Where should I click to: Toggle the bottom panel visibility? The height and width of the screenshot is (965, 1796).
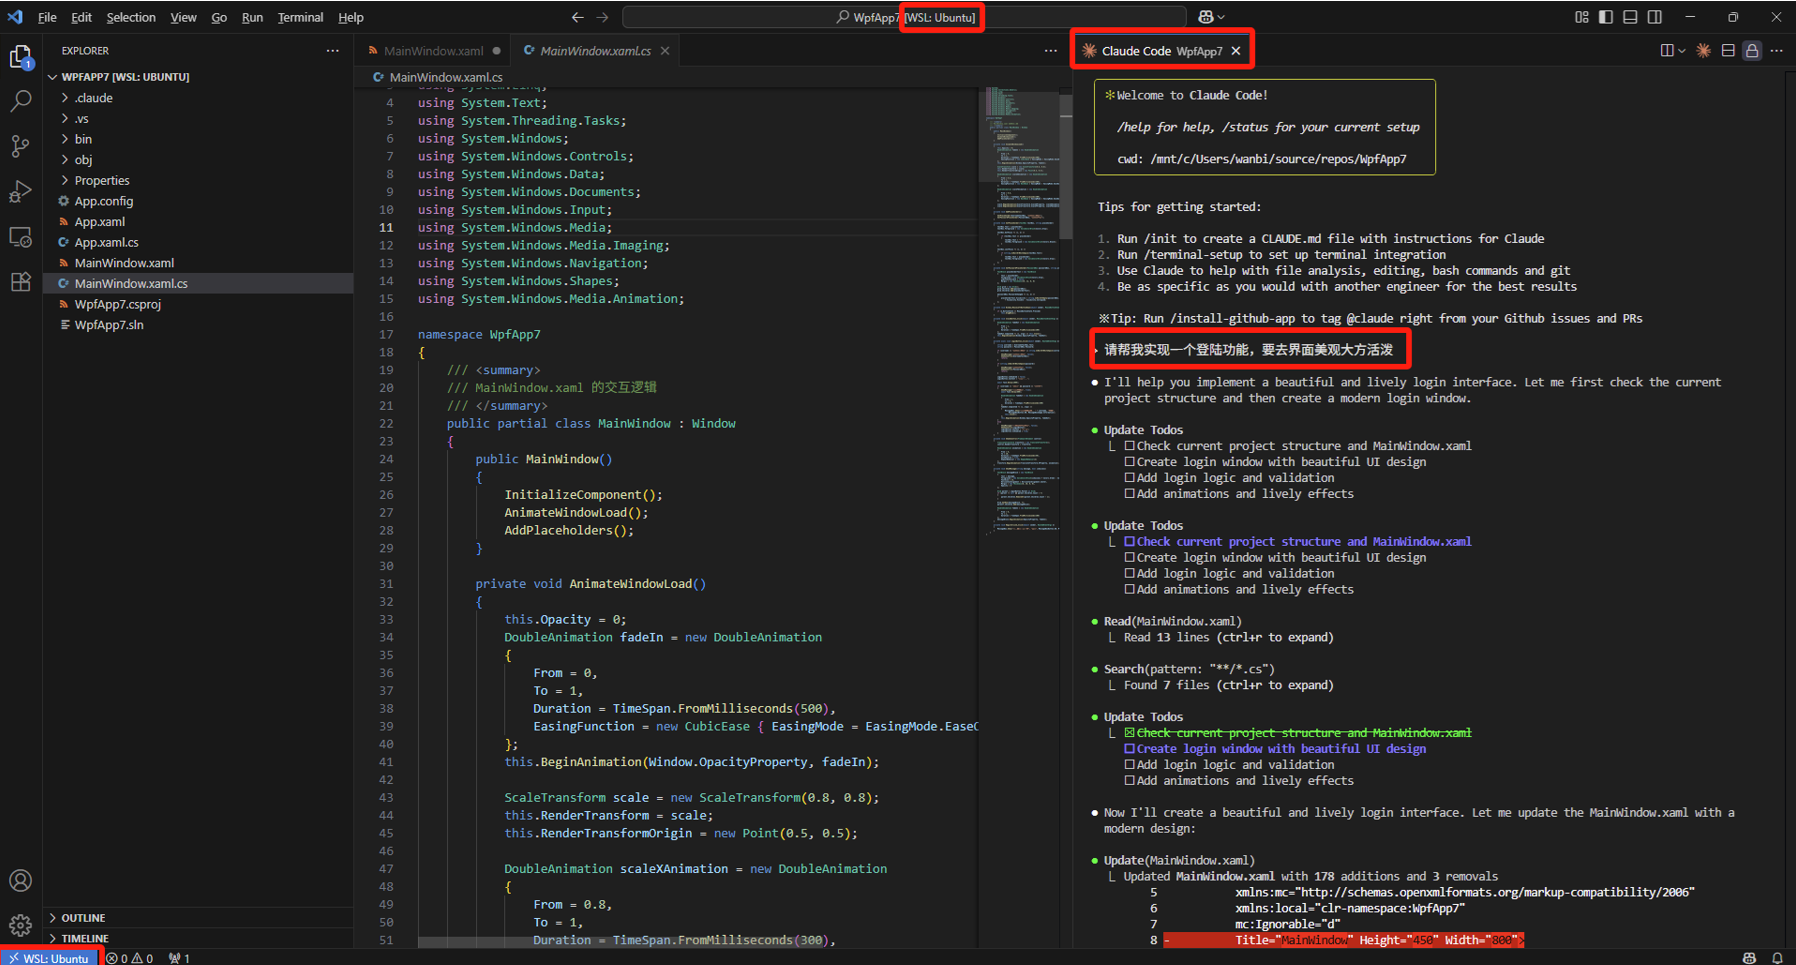pos(1630,17)
